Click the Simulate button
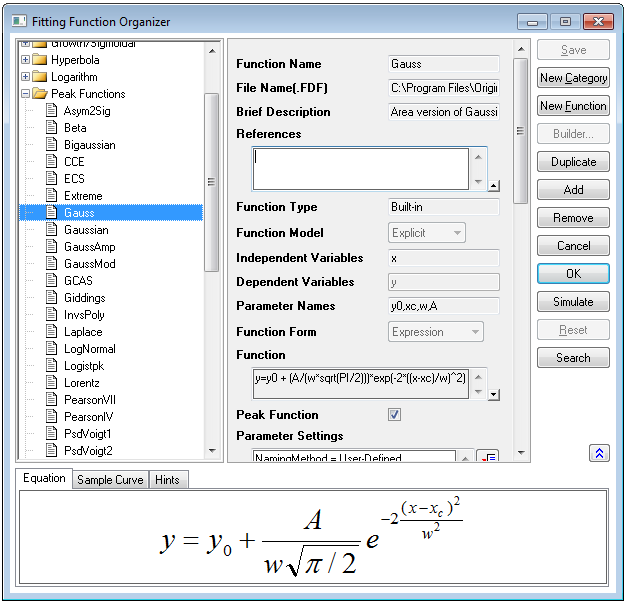 (x=573, y=301)
